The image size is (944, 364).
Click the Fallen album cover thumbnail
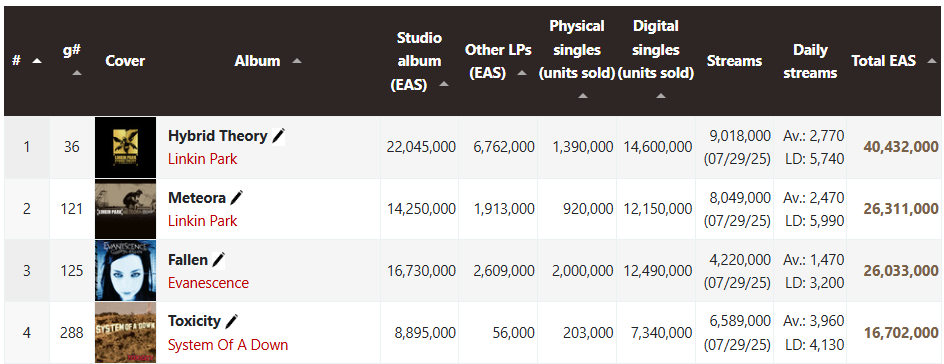point(125,271)
